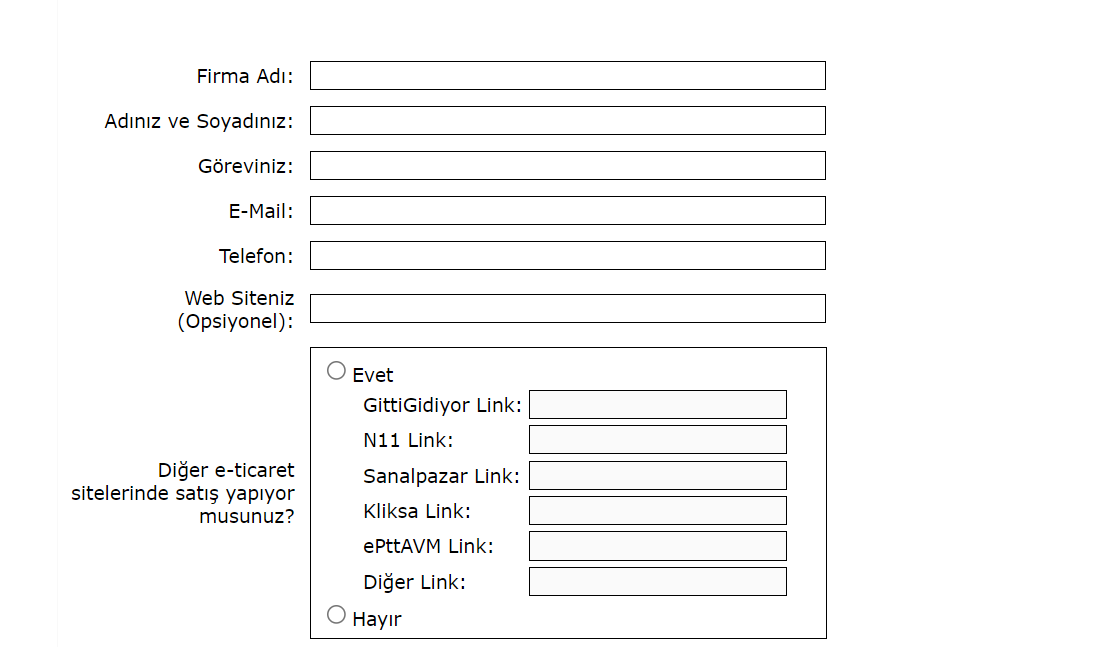
Task: Click the "Telefon:" label text
Action: tap(256, 257)
